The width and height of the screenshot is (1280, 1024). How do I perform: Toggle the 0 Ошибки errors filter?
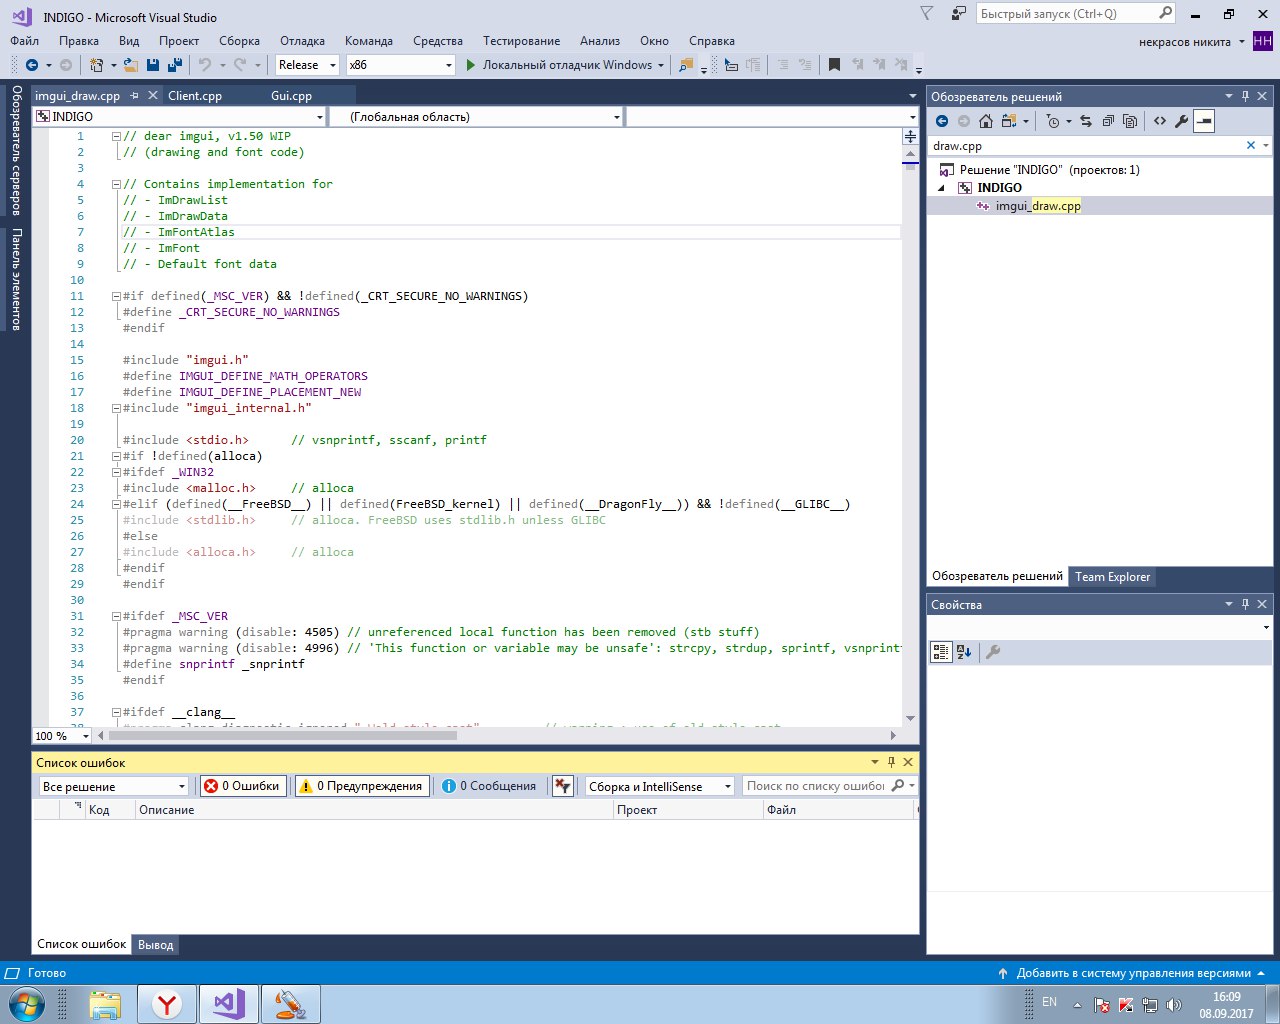[x=244, y=786]
